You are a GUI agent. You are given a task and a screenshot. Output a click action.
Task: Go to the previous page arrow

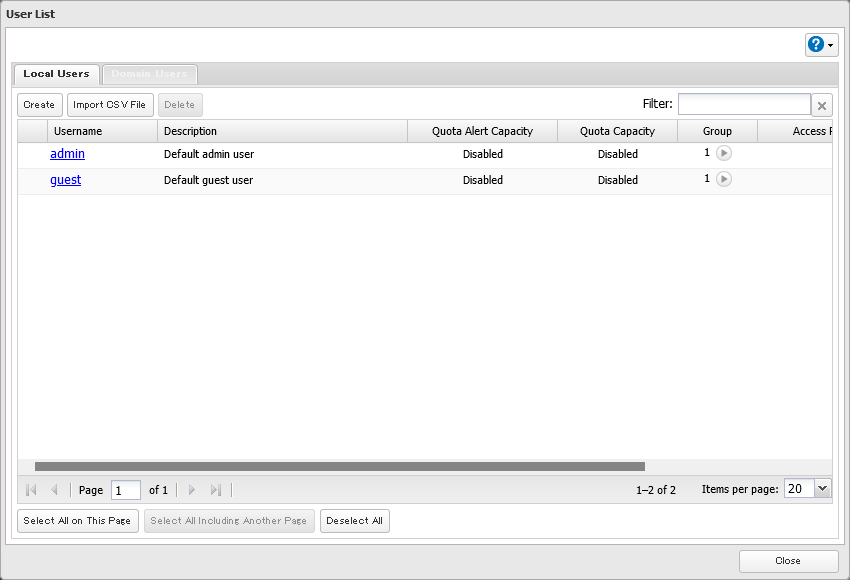[54, 490]
